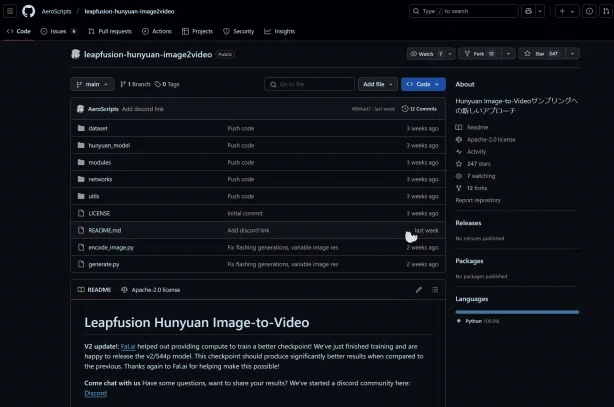Click the Python language progress bar
This screenshot has height=407, width=614.
[517, 312]
